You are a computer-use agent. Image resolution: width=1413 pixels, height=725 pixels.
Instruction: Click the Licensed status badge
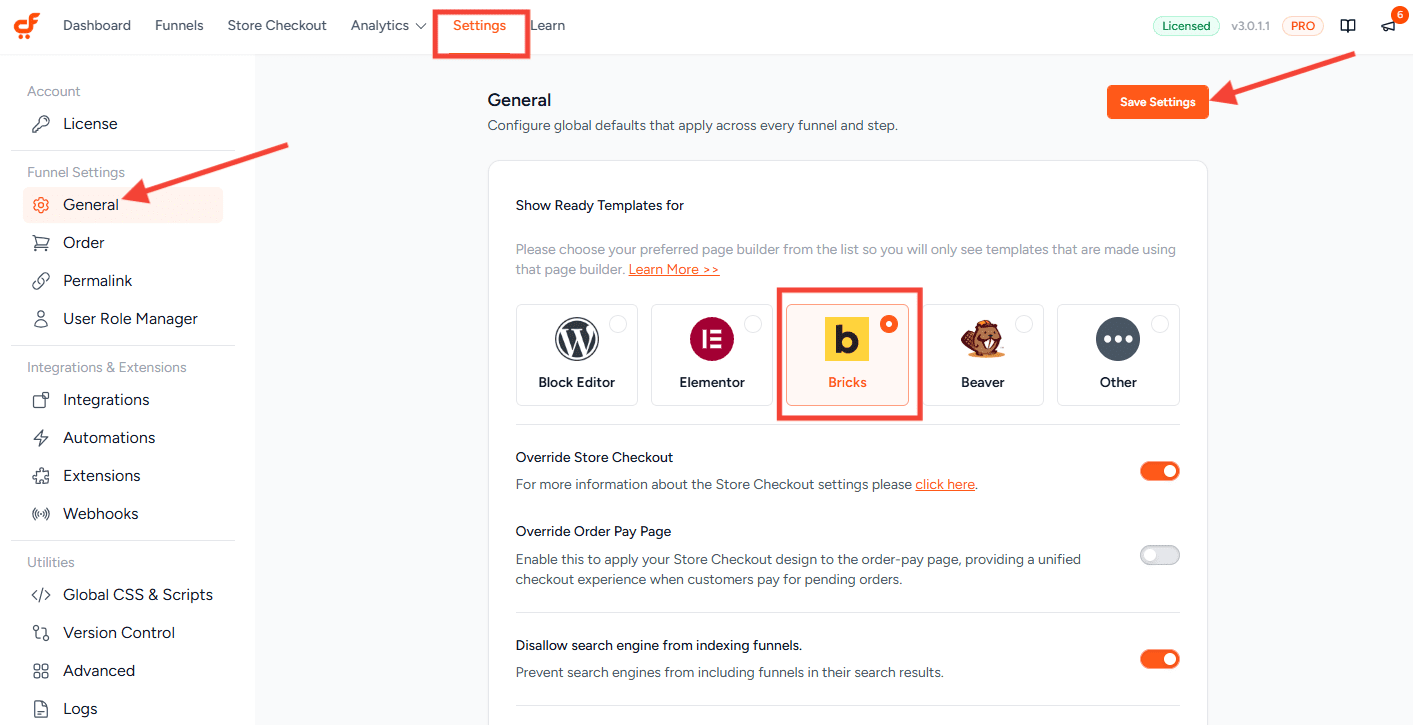[1186, 26]
